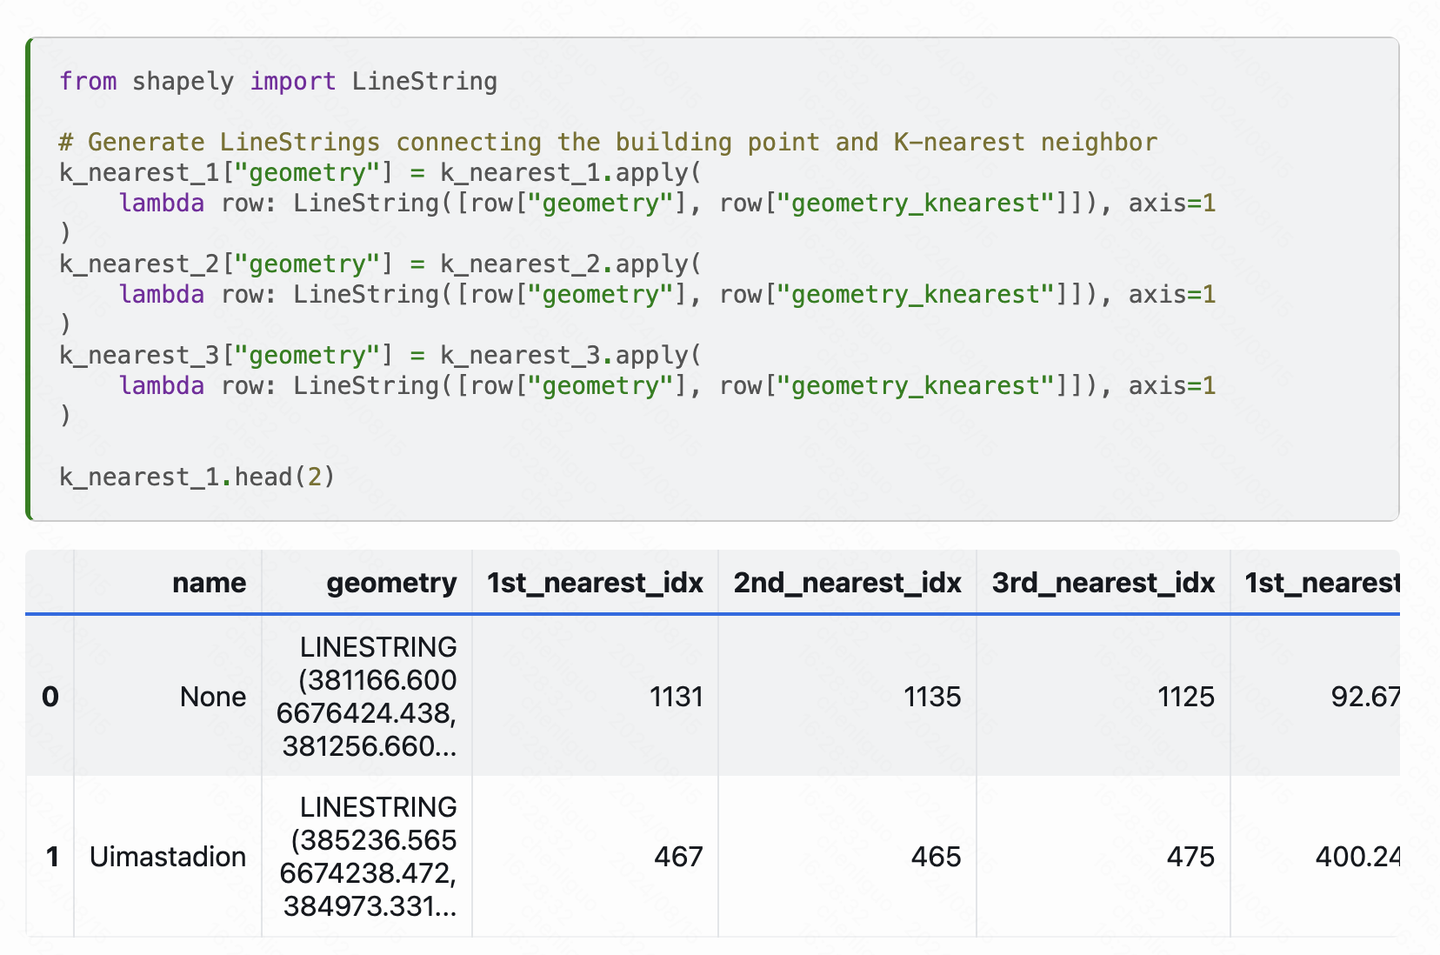Click the 'None' value in row 0
The image size is (1440, 955).
click(x=213, y=697)
